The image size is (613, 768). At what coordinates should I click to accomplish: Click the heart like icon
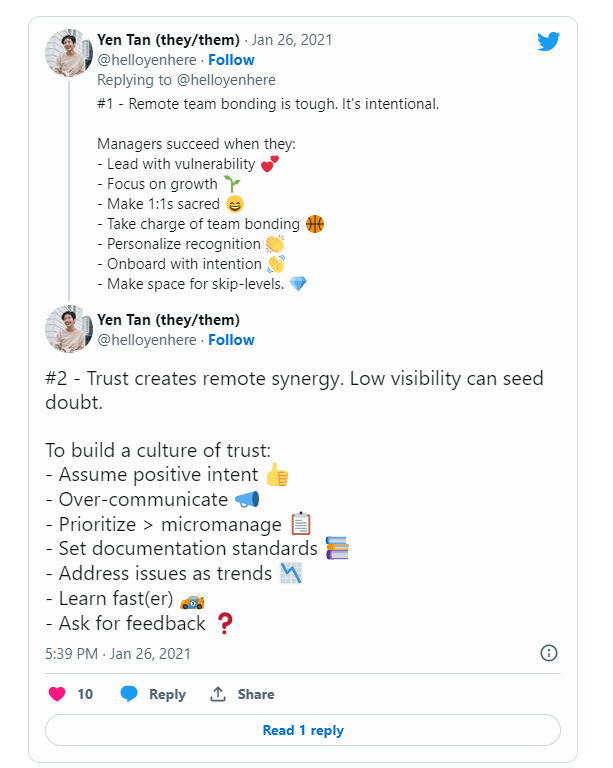57,694
